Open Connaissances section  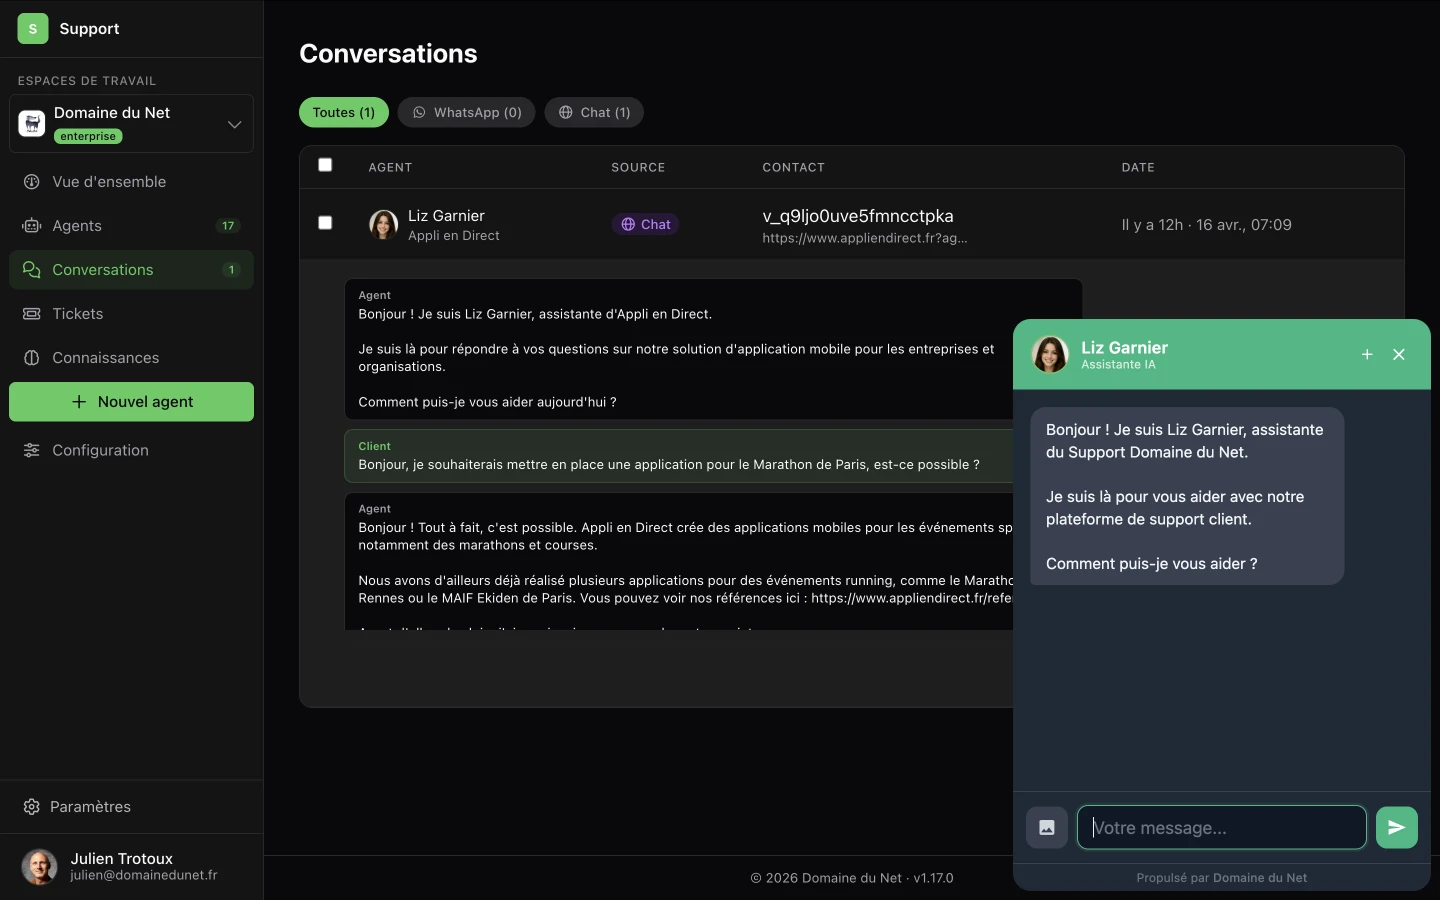point(105,358)
